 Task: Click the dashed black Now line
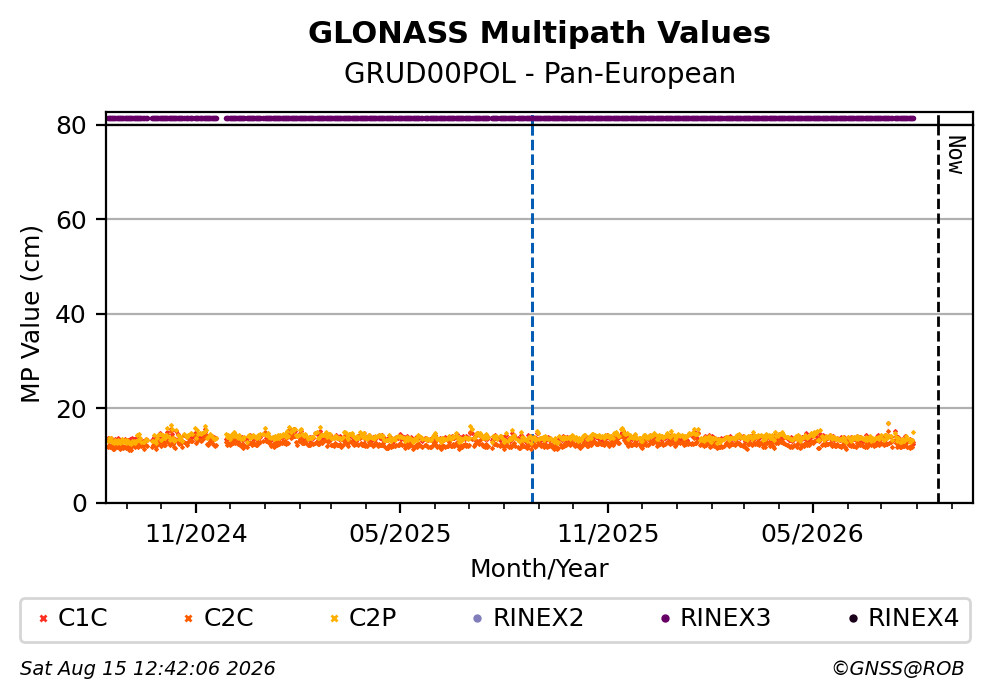point(938,310)
